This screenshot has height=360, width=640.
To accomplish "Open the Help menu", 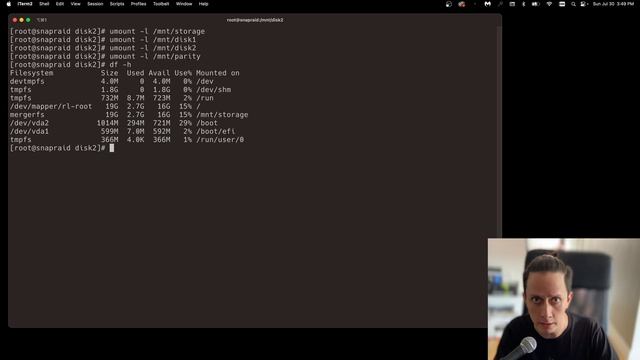I will click(203, 4).
